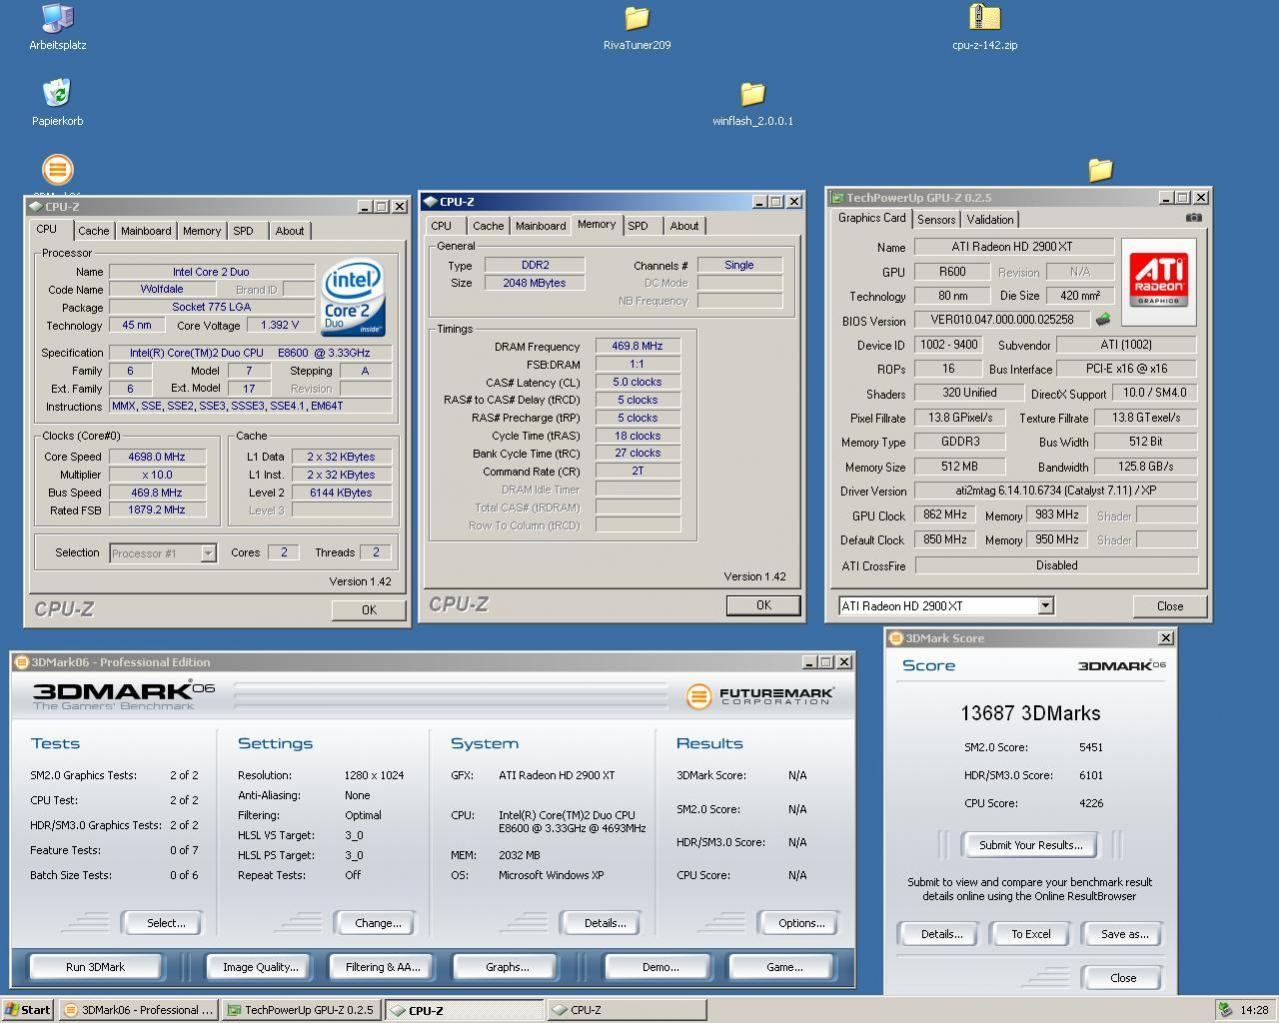Viewport: 1279px width, 1023px height.
Task: Click the Futuremark Corporation logo
Action: point(761,696)
